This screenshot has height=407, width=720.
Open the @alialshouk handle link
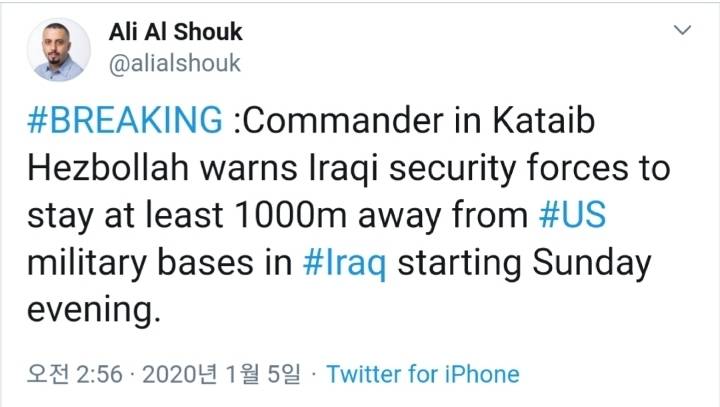point(174,63)
